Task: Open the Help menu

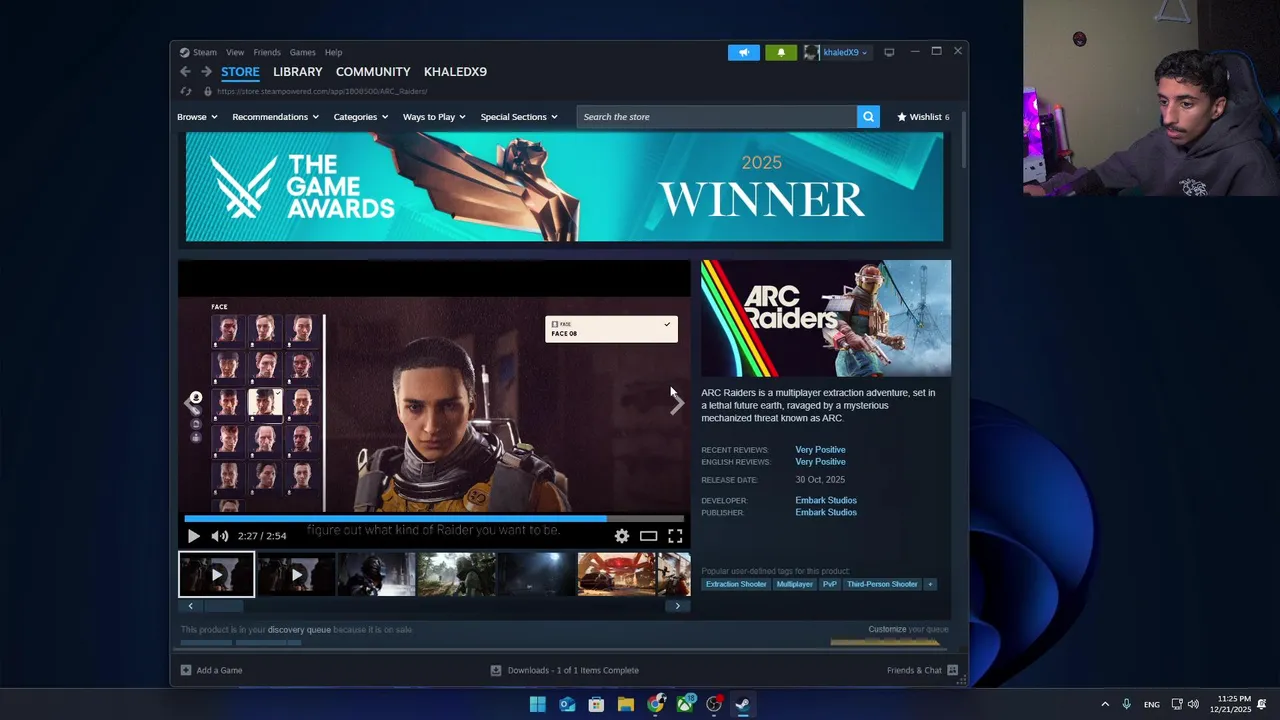Action: pos(333,52)
